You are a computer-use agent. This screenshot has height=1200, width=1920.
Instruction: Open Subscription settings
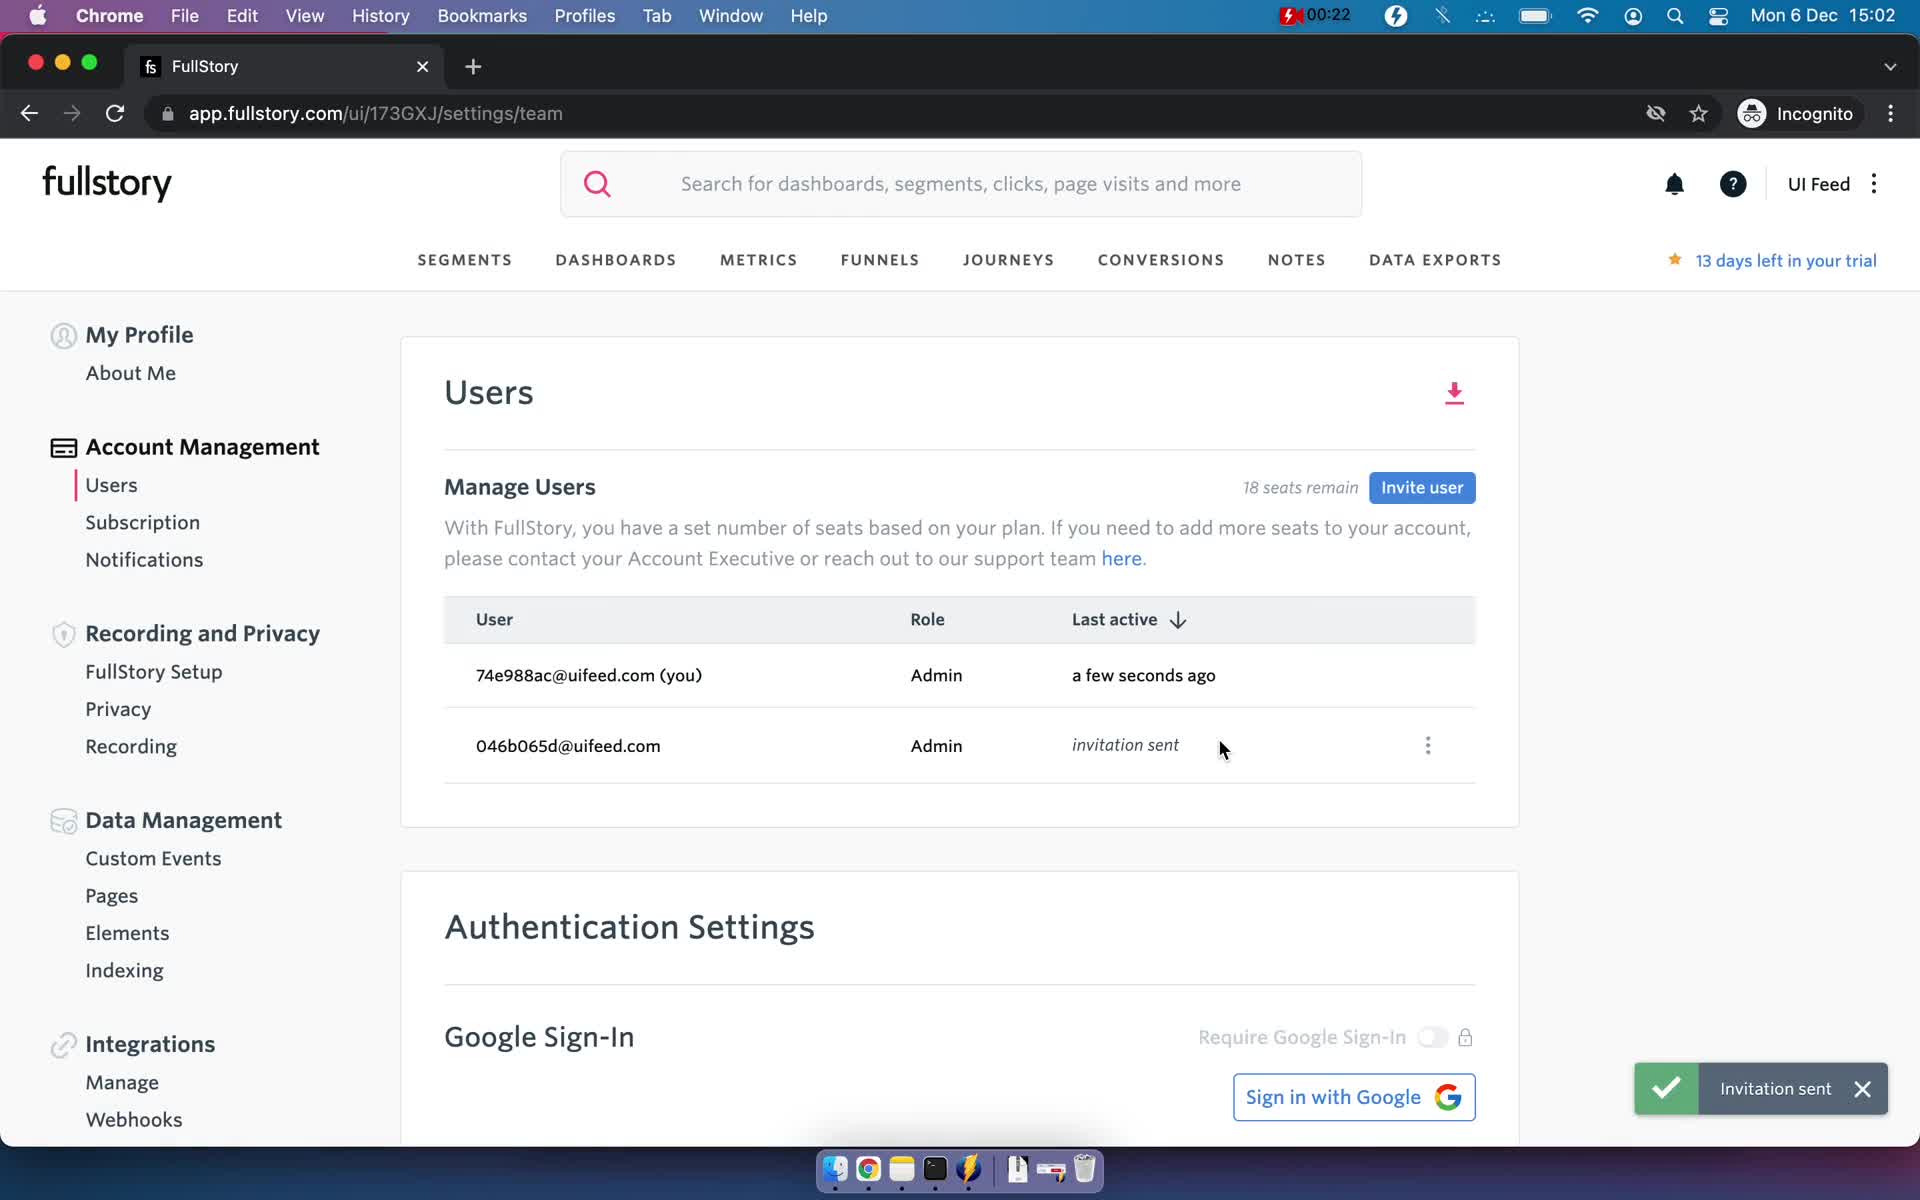click(142, 523)
